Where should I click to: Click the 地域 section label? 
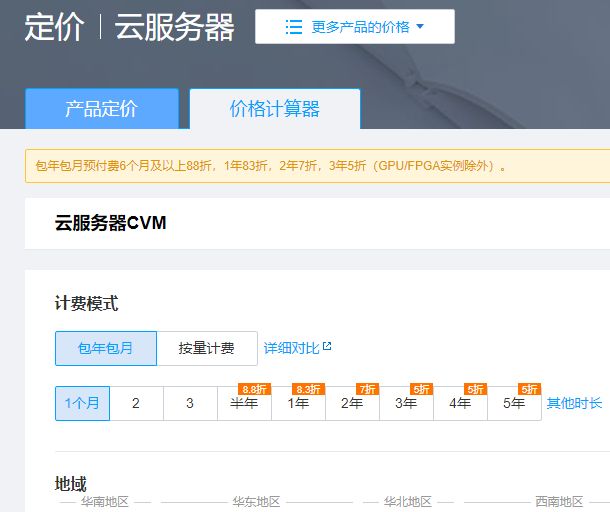70,484
